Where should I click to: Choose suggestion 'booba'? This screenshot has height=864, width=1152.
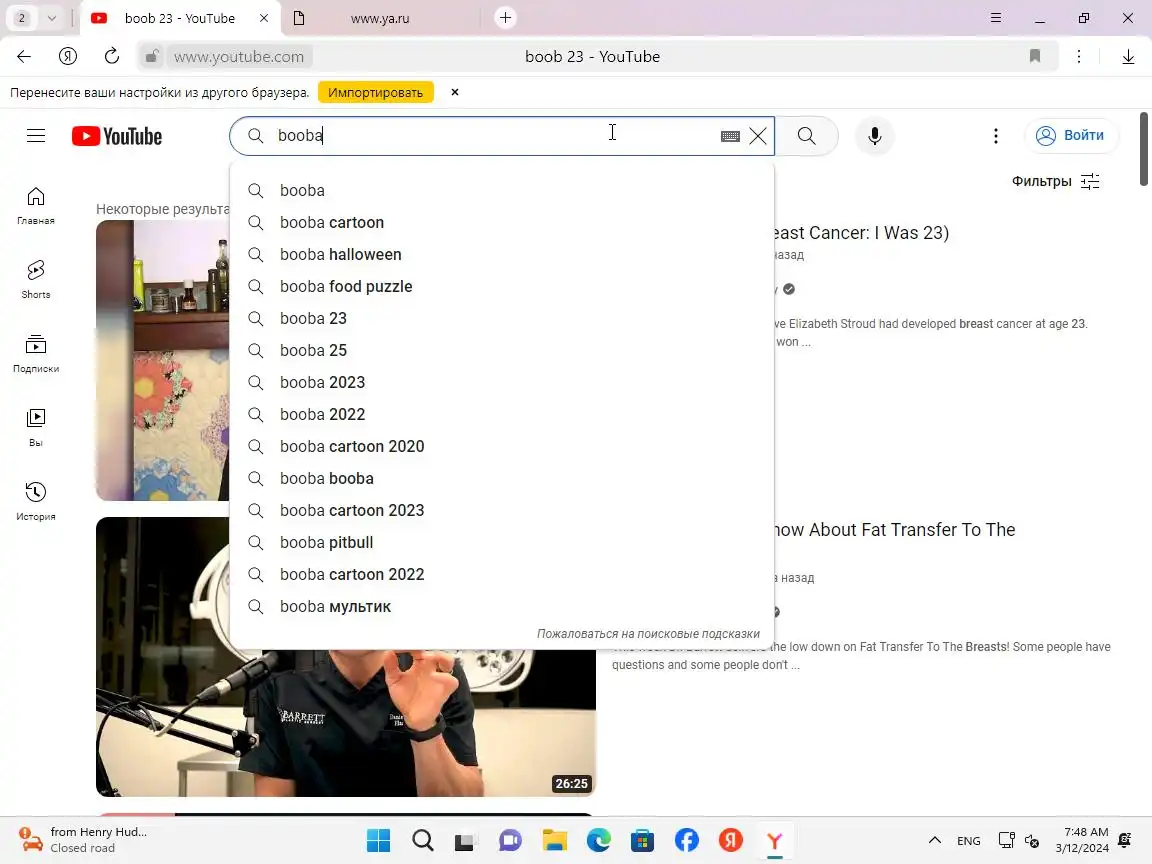[x=502, y=190]
